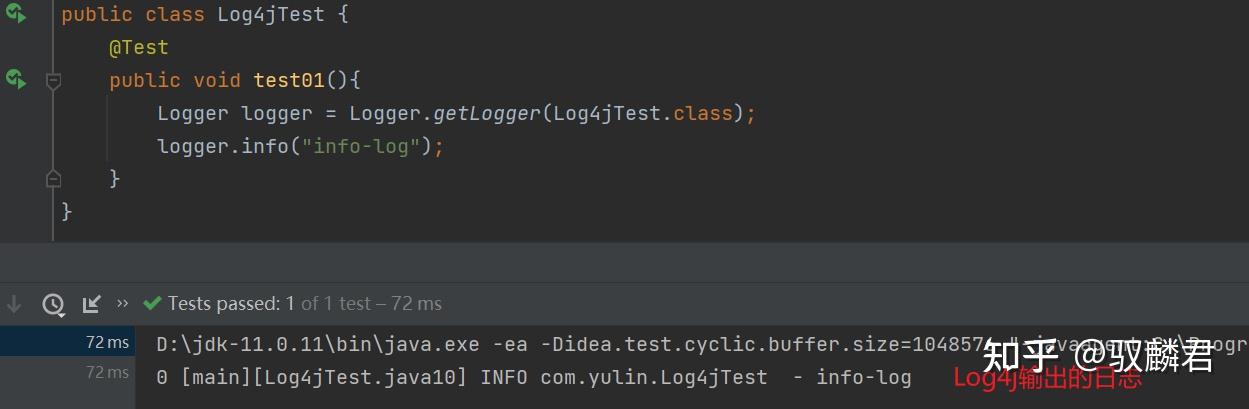Click the "info-log" string literal
The height and width of the screenshot is (409, 1249).
click(x=360, y=146)
